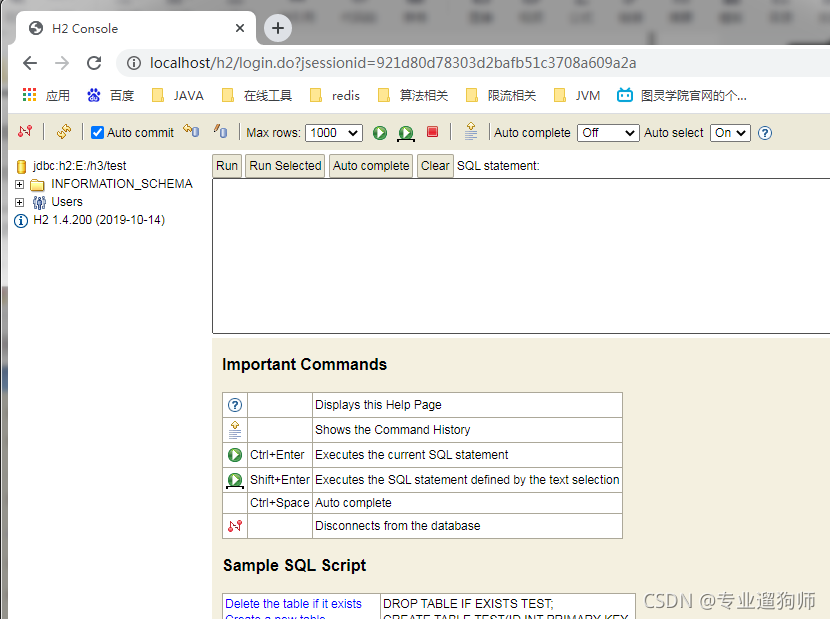The width and height of the screenshot is (830, 619).
Task: Click the Commit icon before Max rows
Action: point(220,132)
